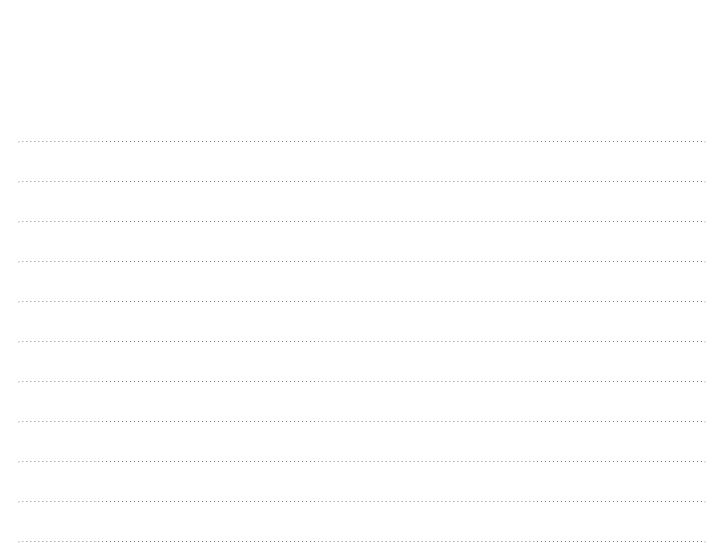Click the eighth dotted line

(x=362, y=422)
